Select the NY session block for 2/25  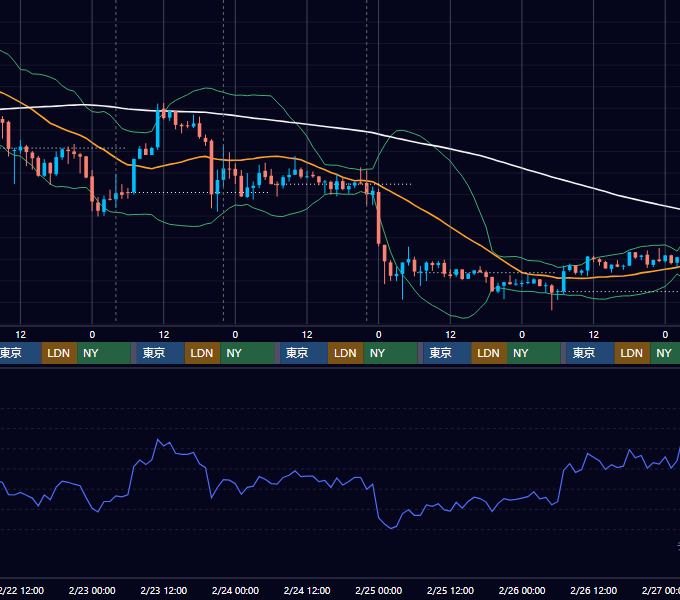coord(534,353)
